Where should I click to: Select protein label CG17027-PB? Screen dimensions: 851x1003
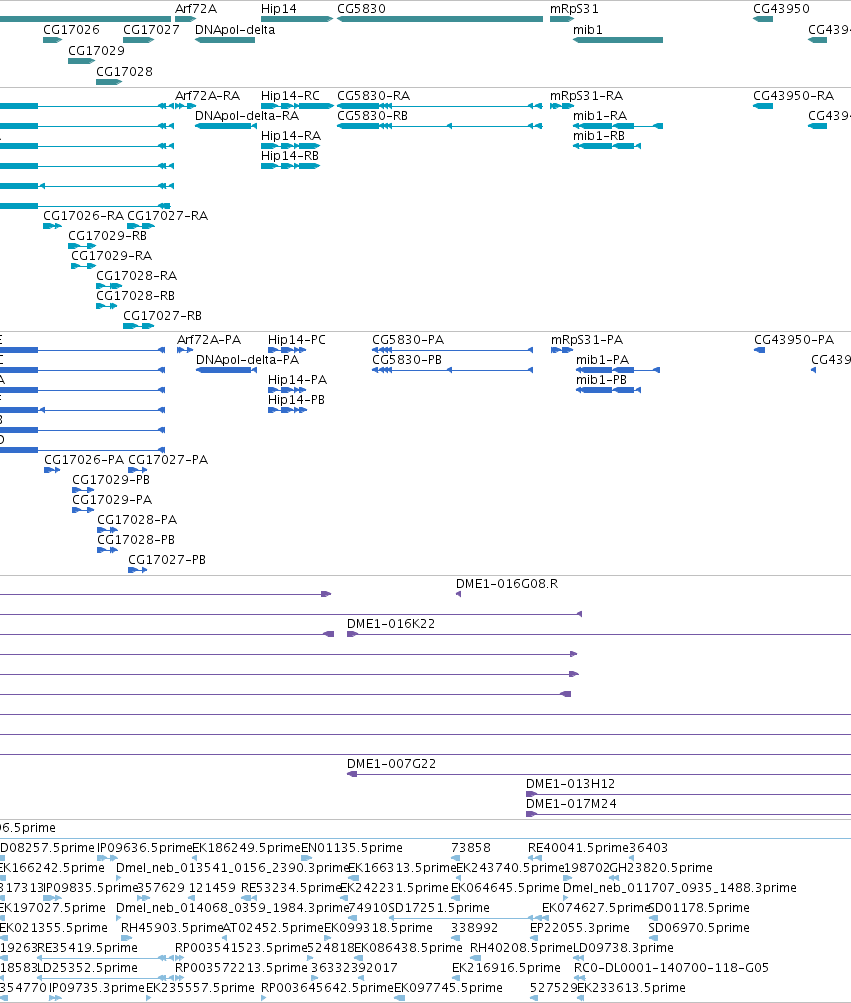[167, 559]
